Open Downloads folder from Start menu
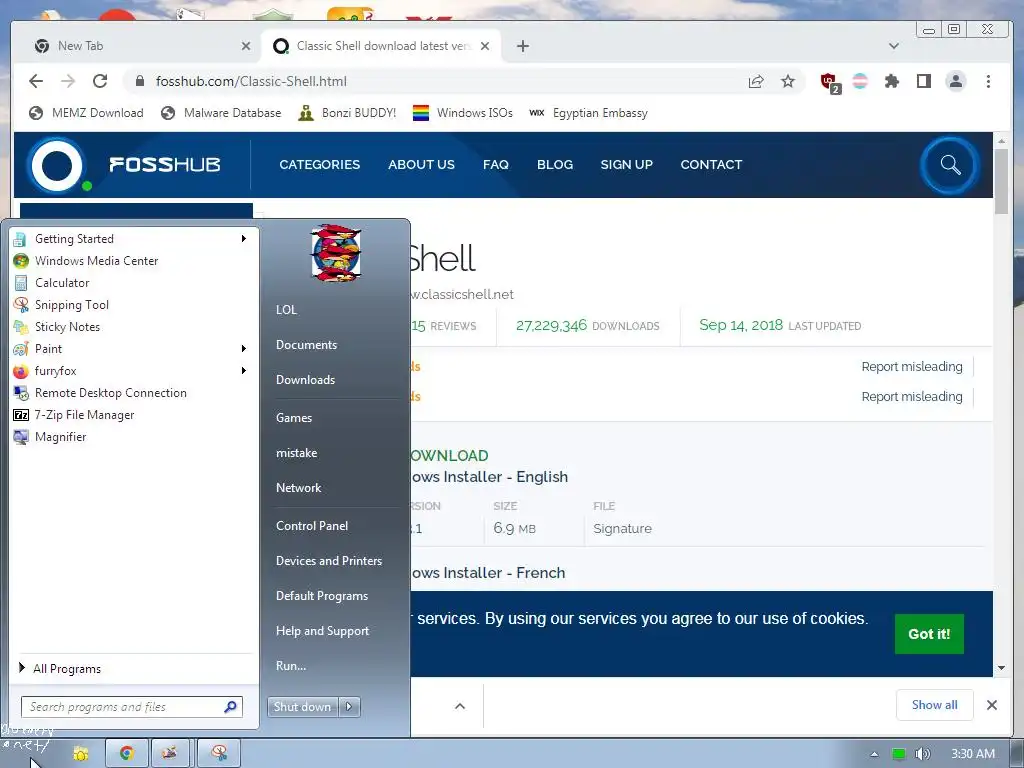The height and width of the screenshot is (768, 1024). click(305, 379)
